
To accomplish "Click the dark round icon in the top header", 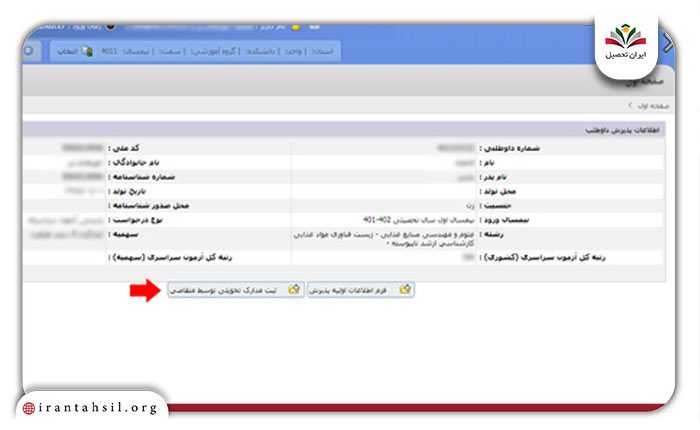I will (x=111, y=26).
